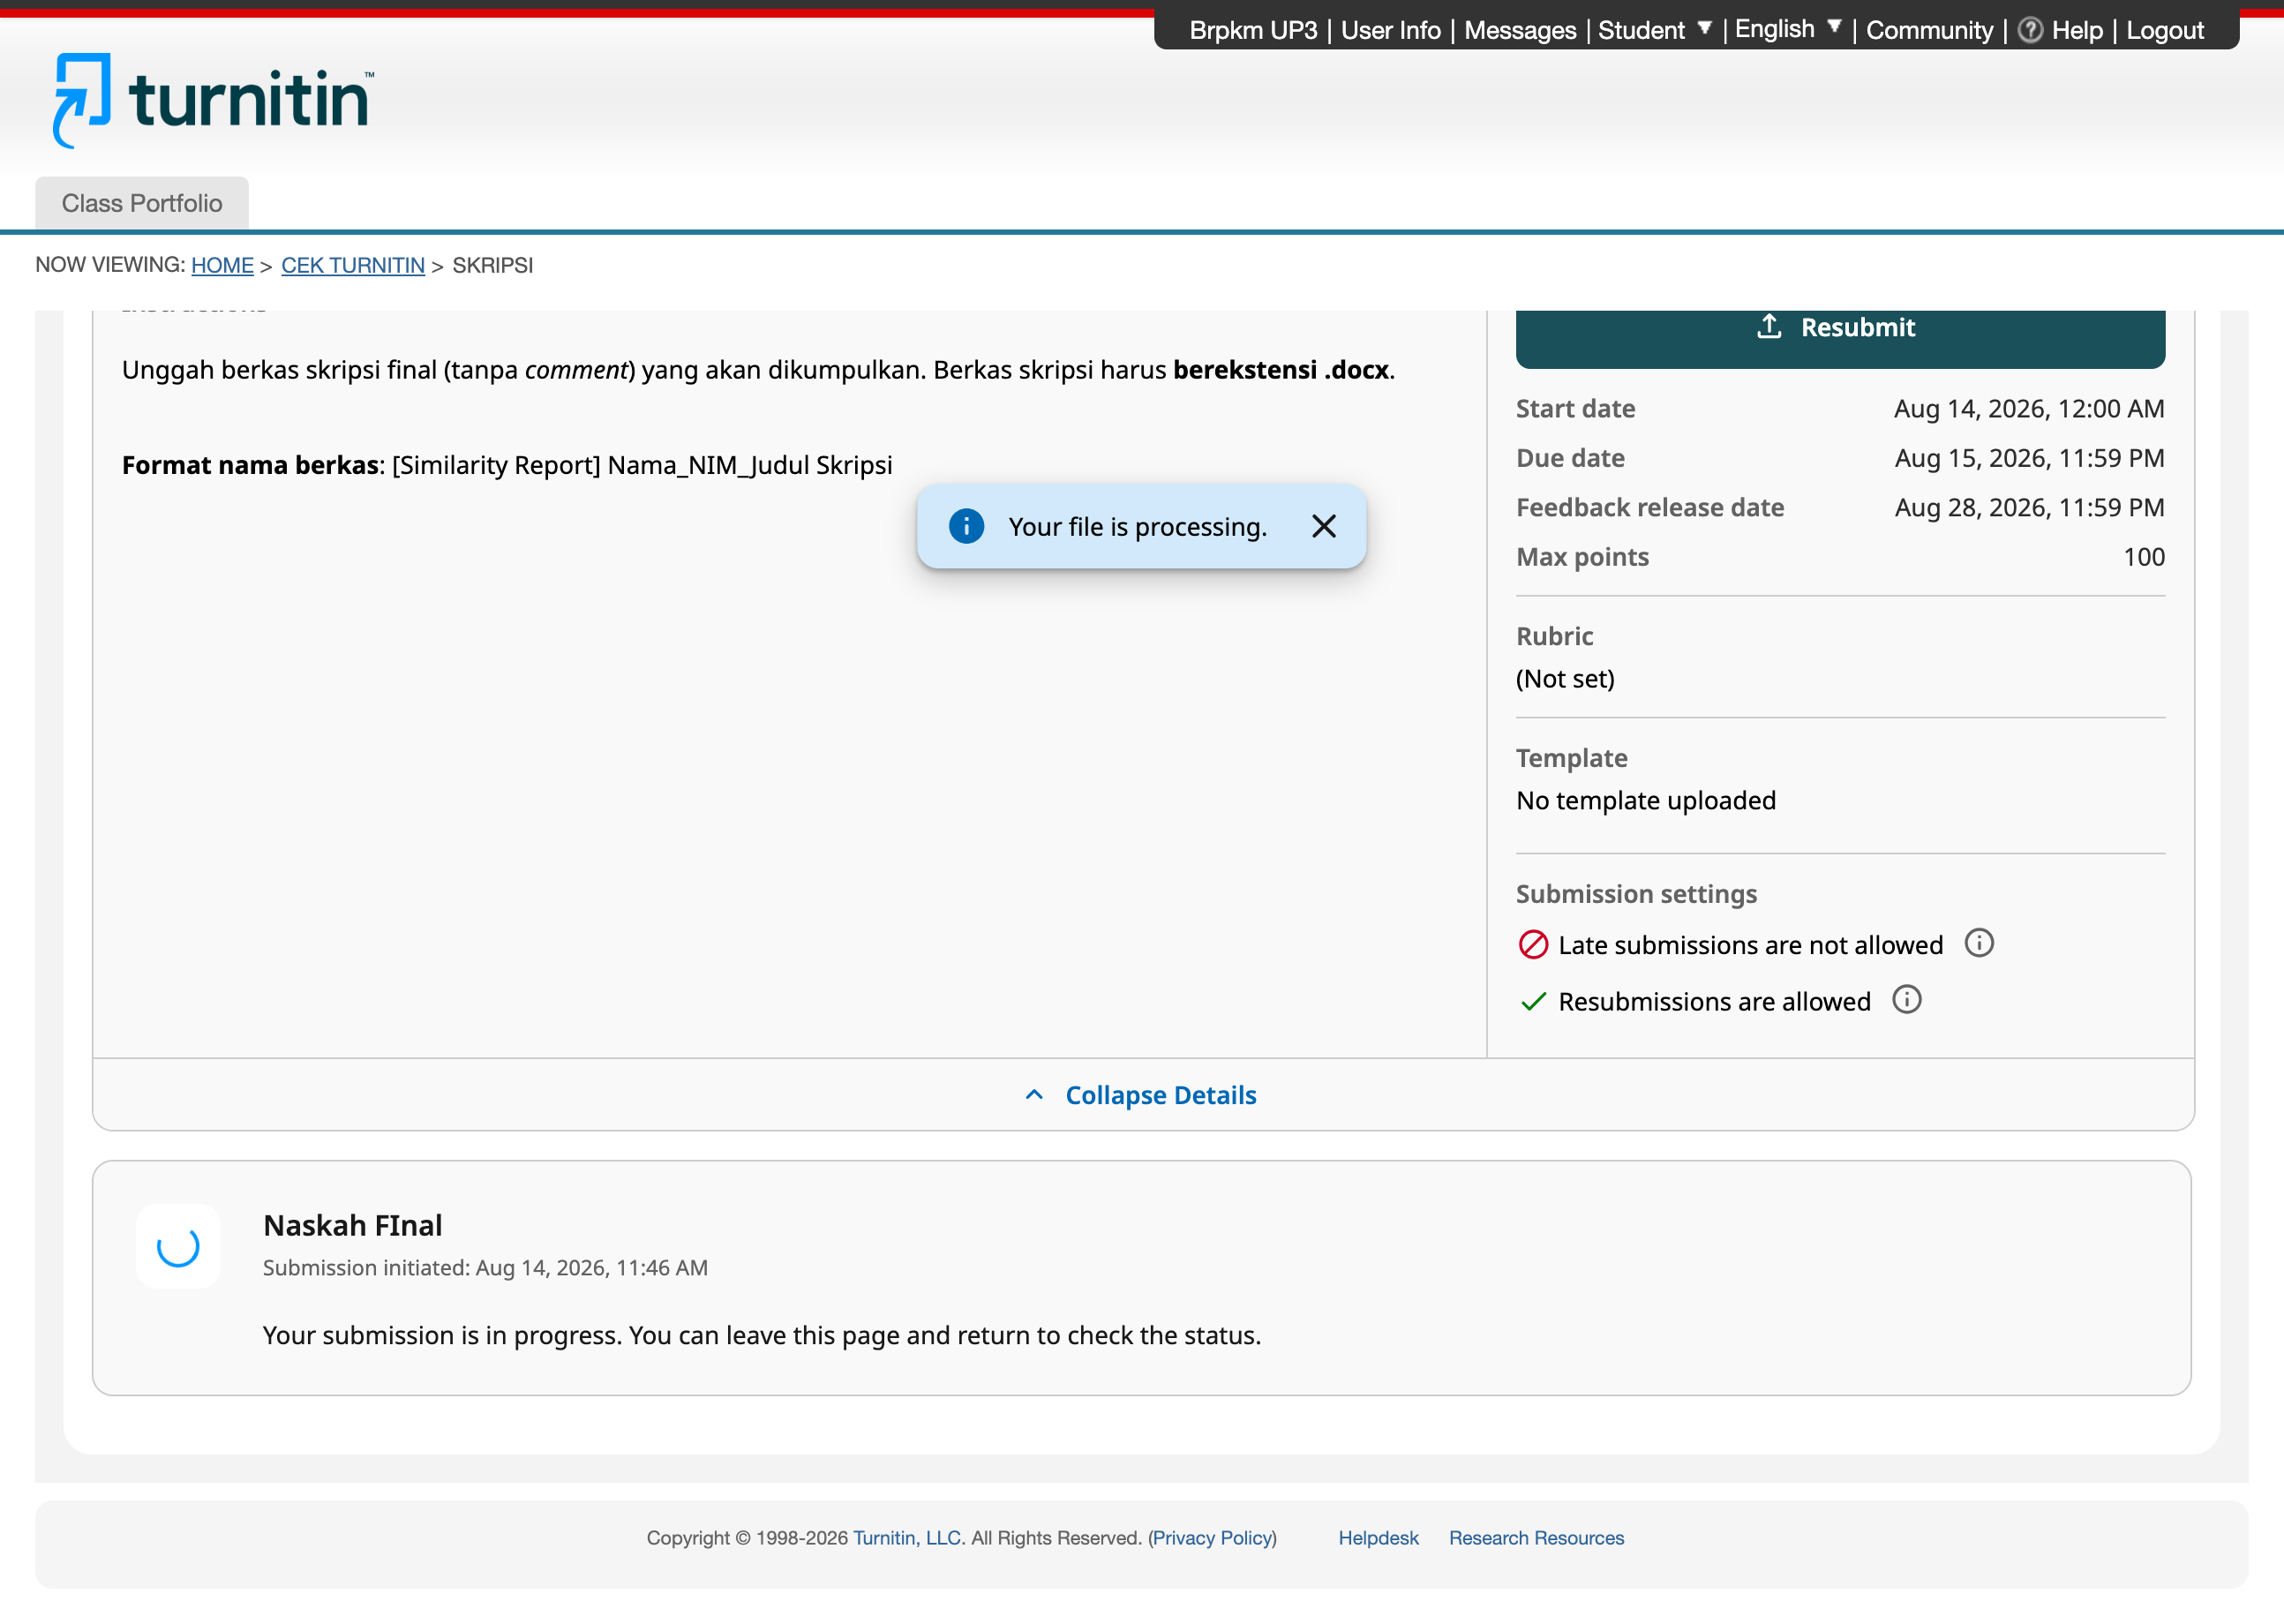Open Community in top menu
Image resolution: width=2284 pixels, height=1624 pixels.
(1929, 30)
